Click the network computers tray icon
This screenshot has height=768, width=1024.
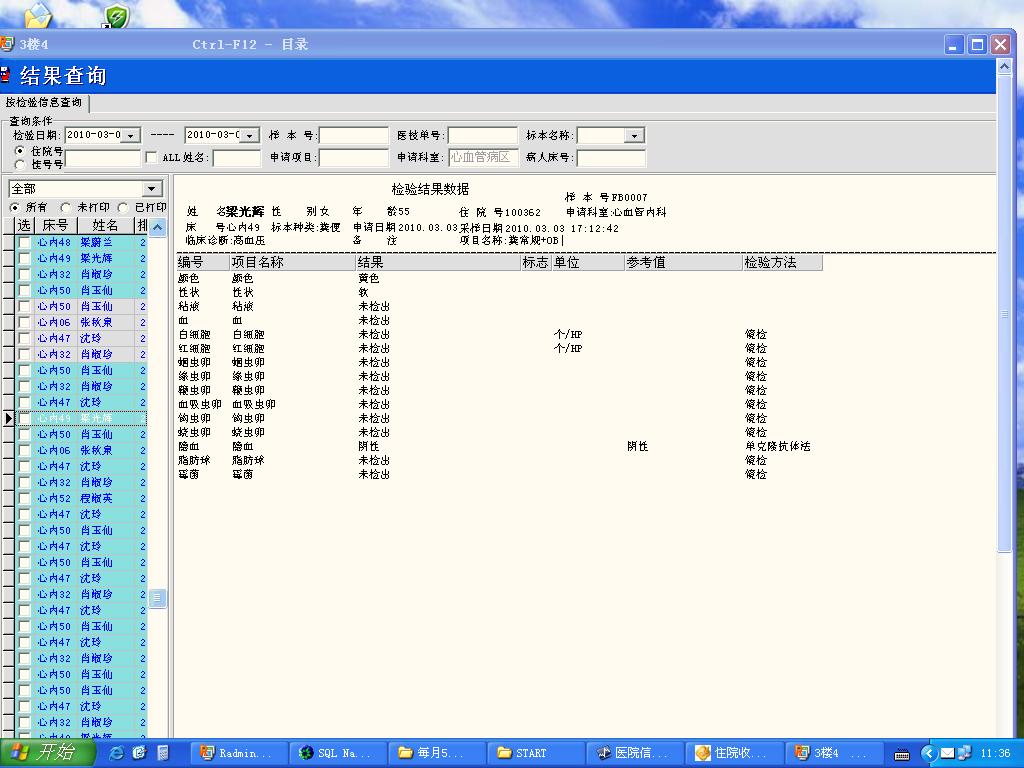click(x=965, y=754)
